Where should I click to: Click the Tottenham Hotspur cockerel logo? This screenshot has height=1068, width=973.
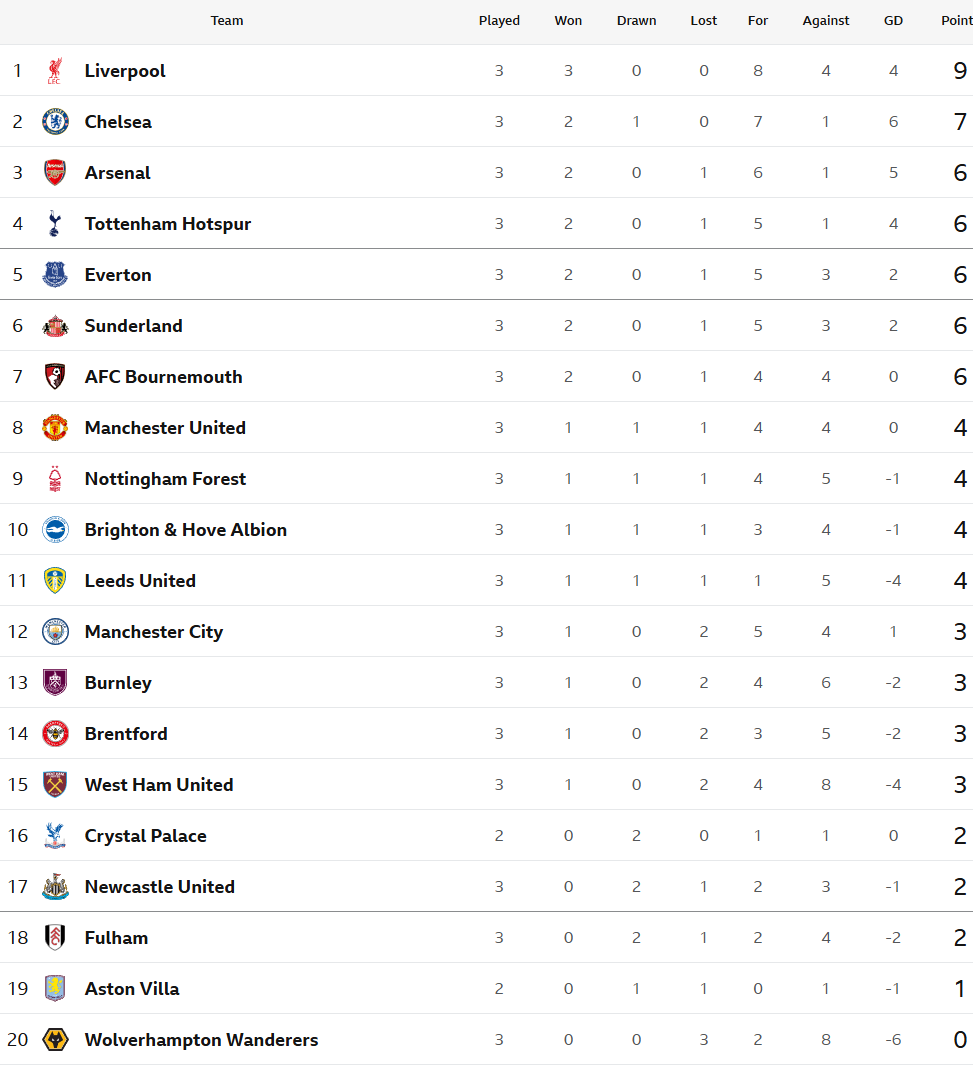[55, 224]
